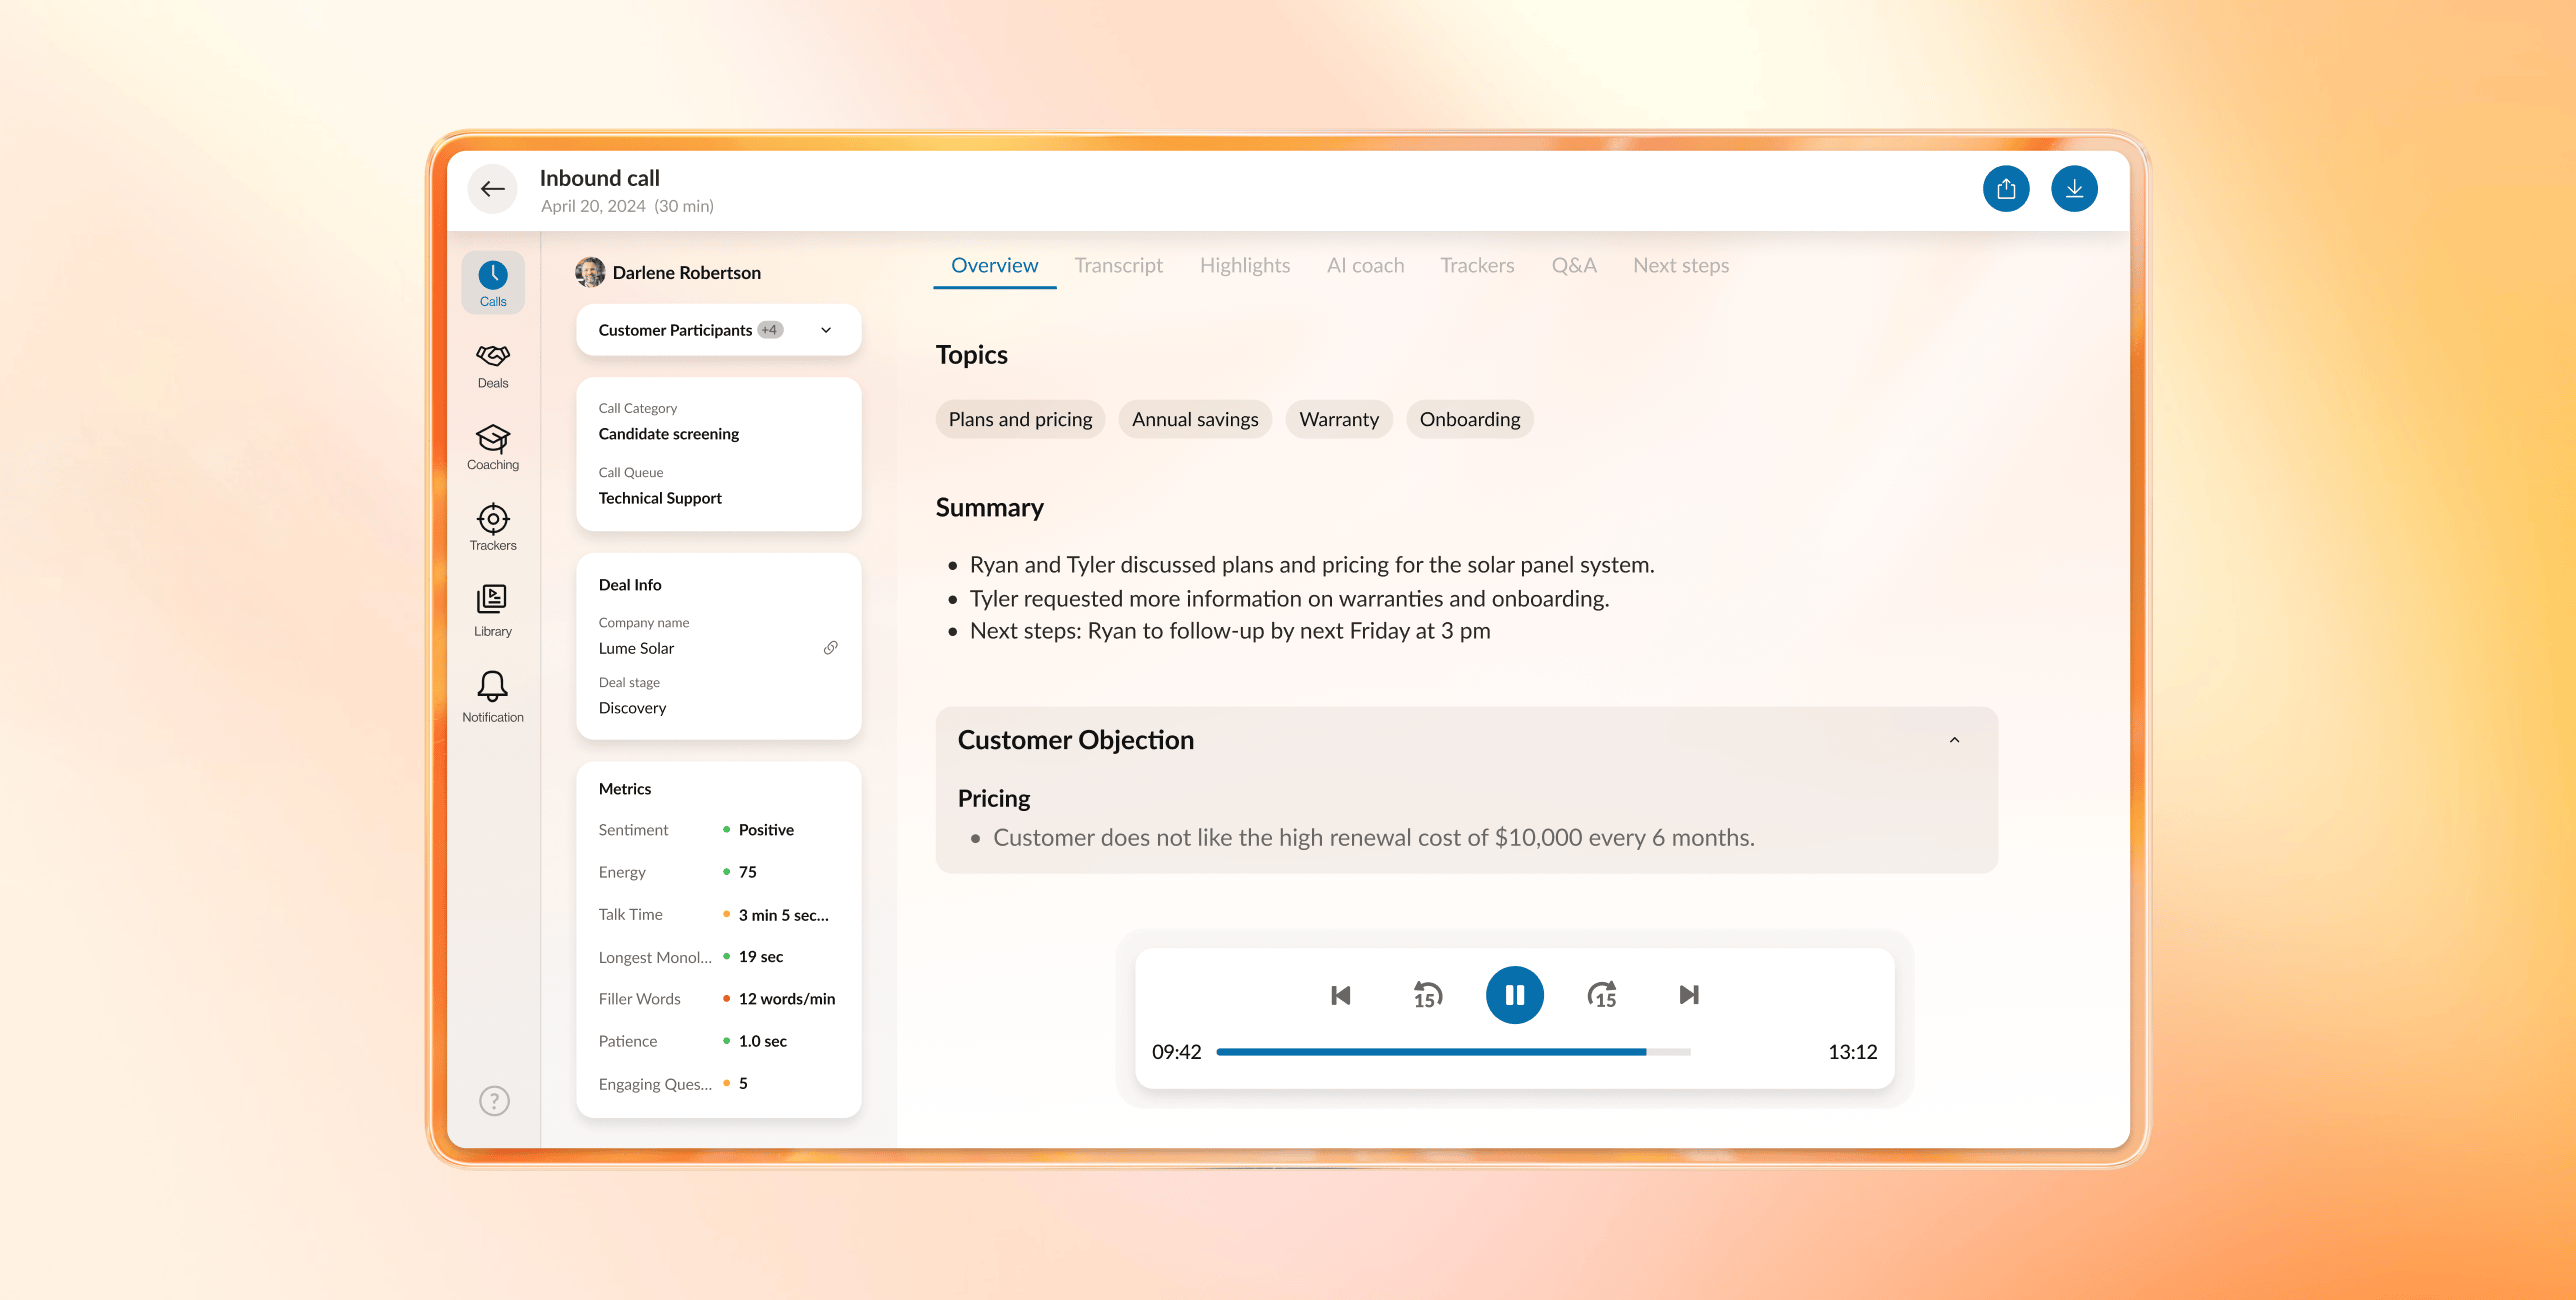Image resolution: width=2576 pixels, height=1300 pixels.
Task: Switch to the Overview tab
Action: 994,266
